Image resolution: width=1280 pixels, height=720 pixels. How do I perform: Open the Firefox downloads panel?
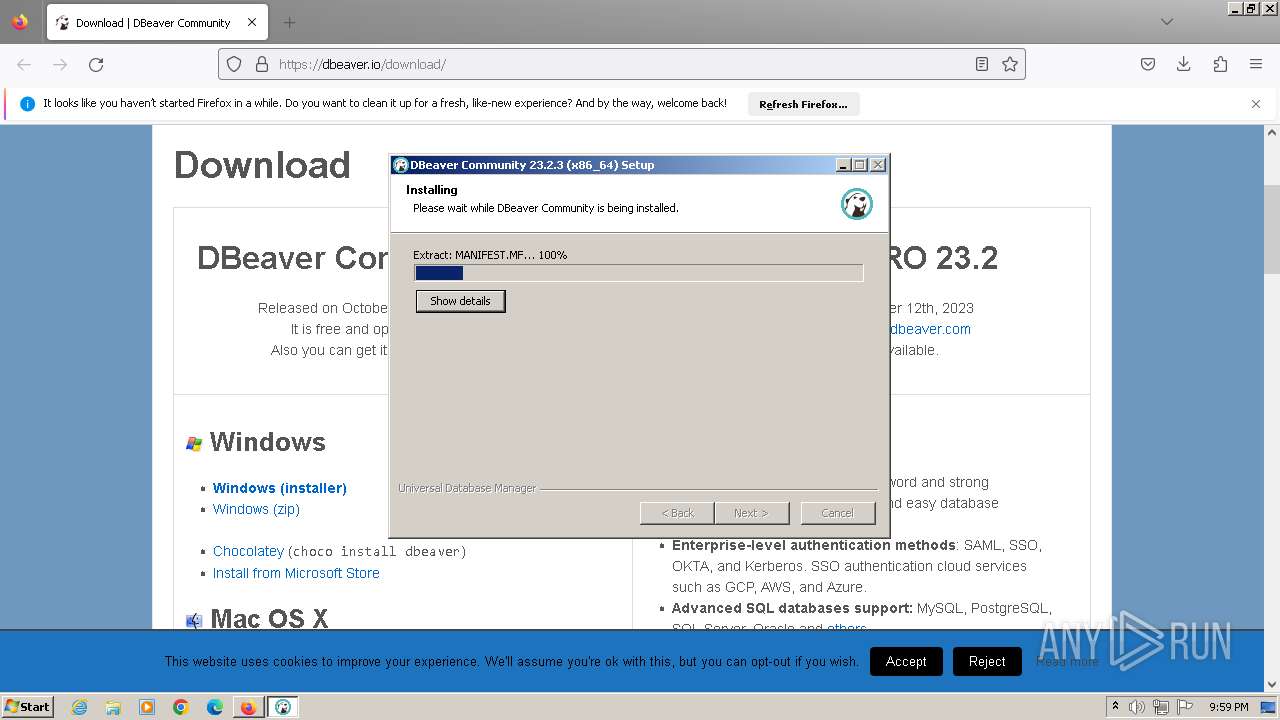(1184, 64)
